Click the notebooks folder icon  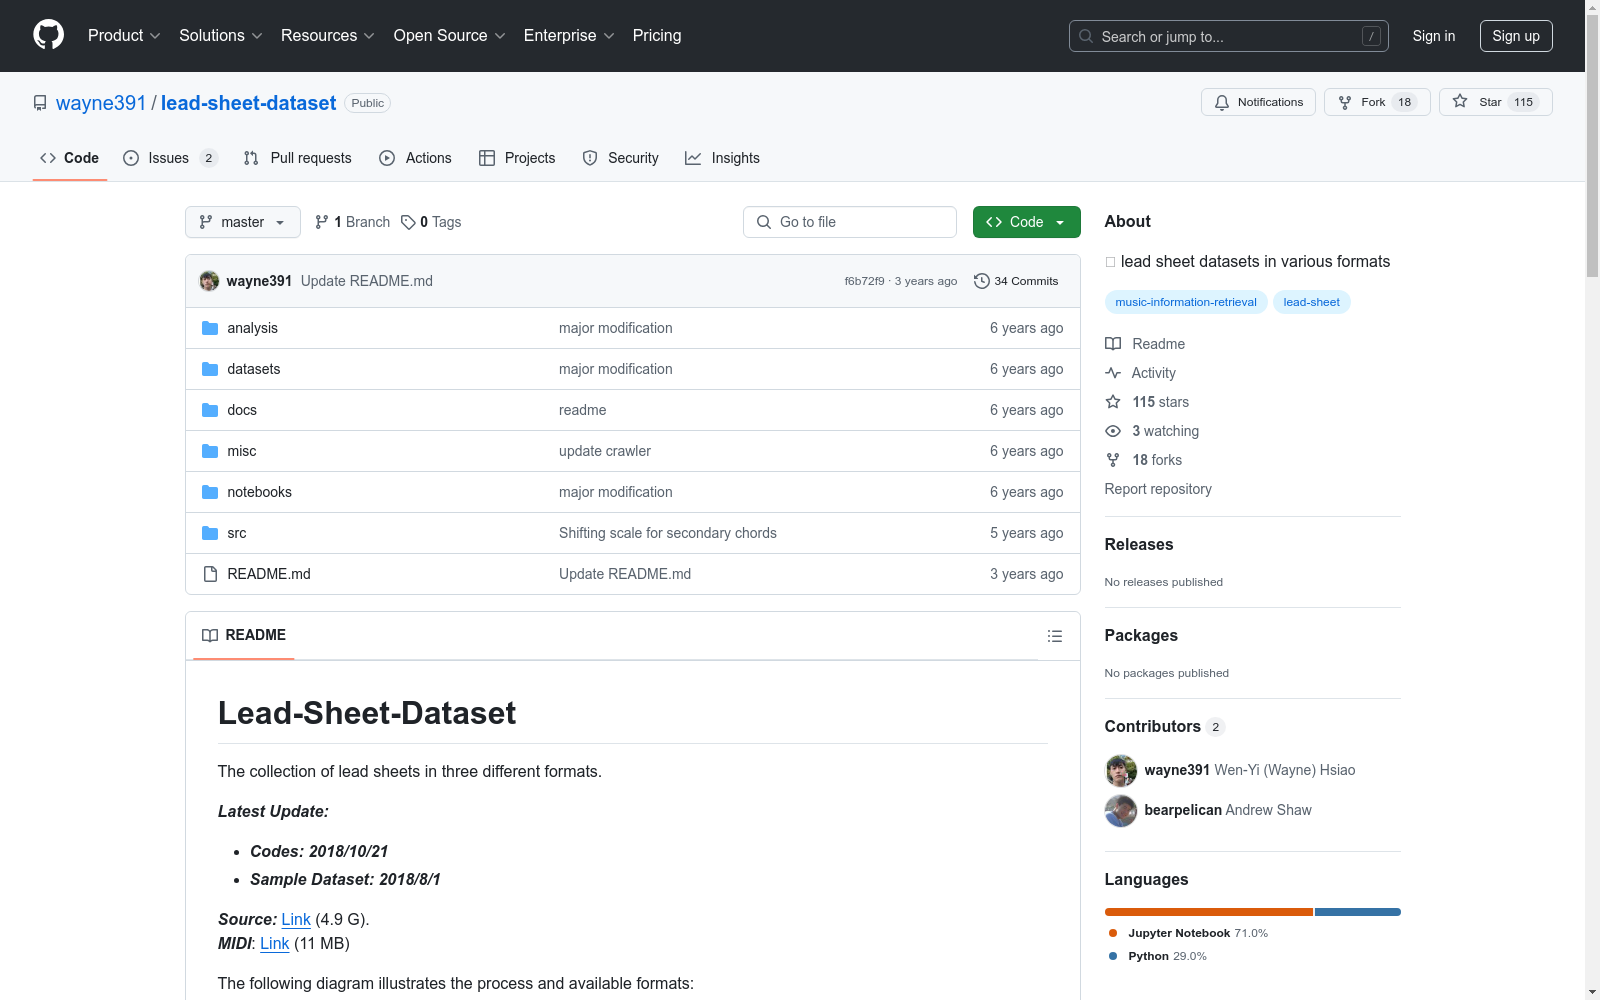(x=210, y=492)
